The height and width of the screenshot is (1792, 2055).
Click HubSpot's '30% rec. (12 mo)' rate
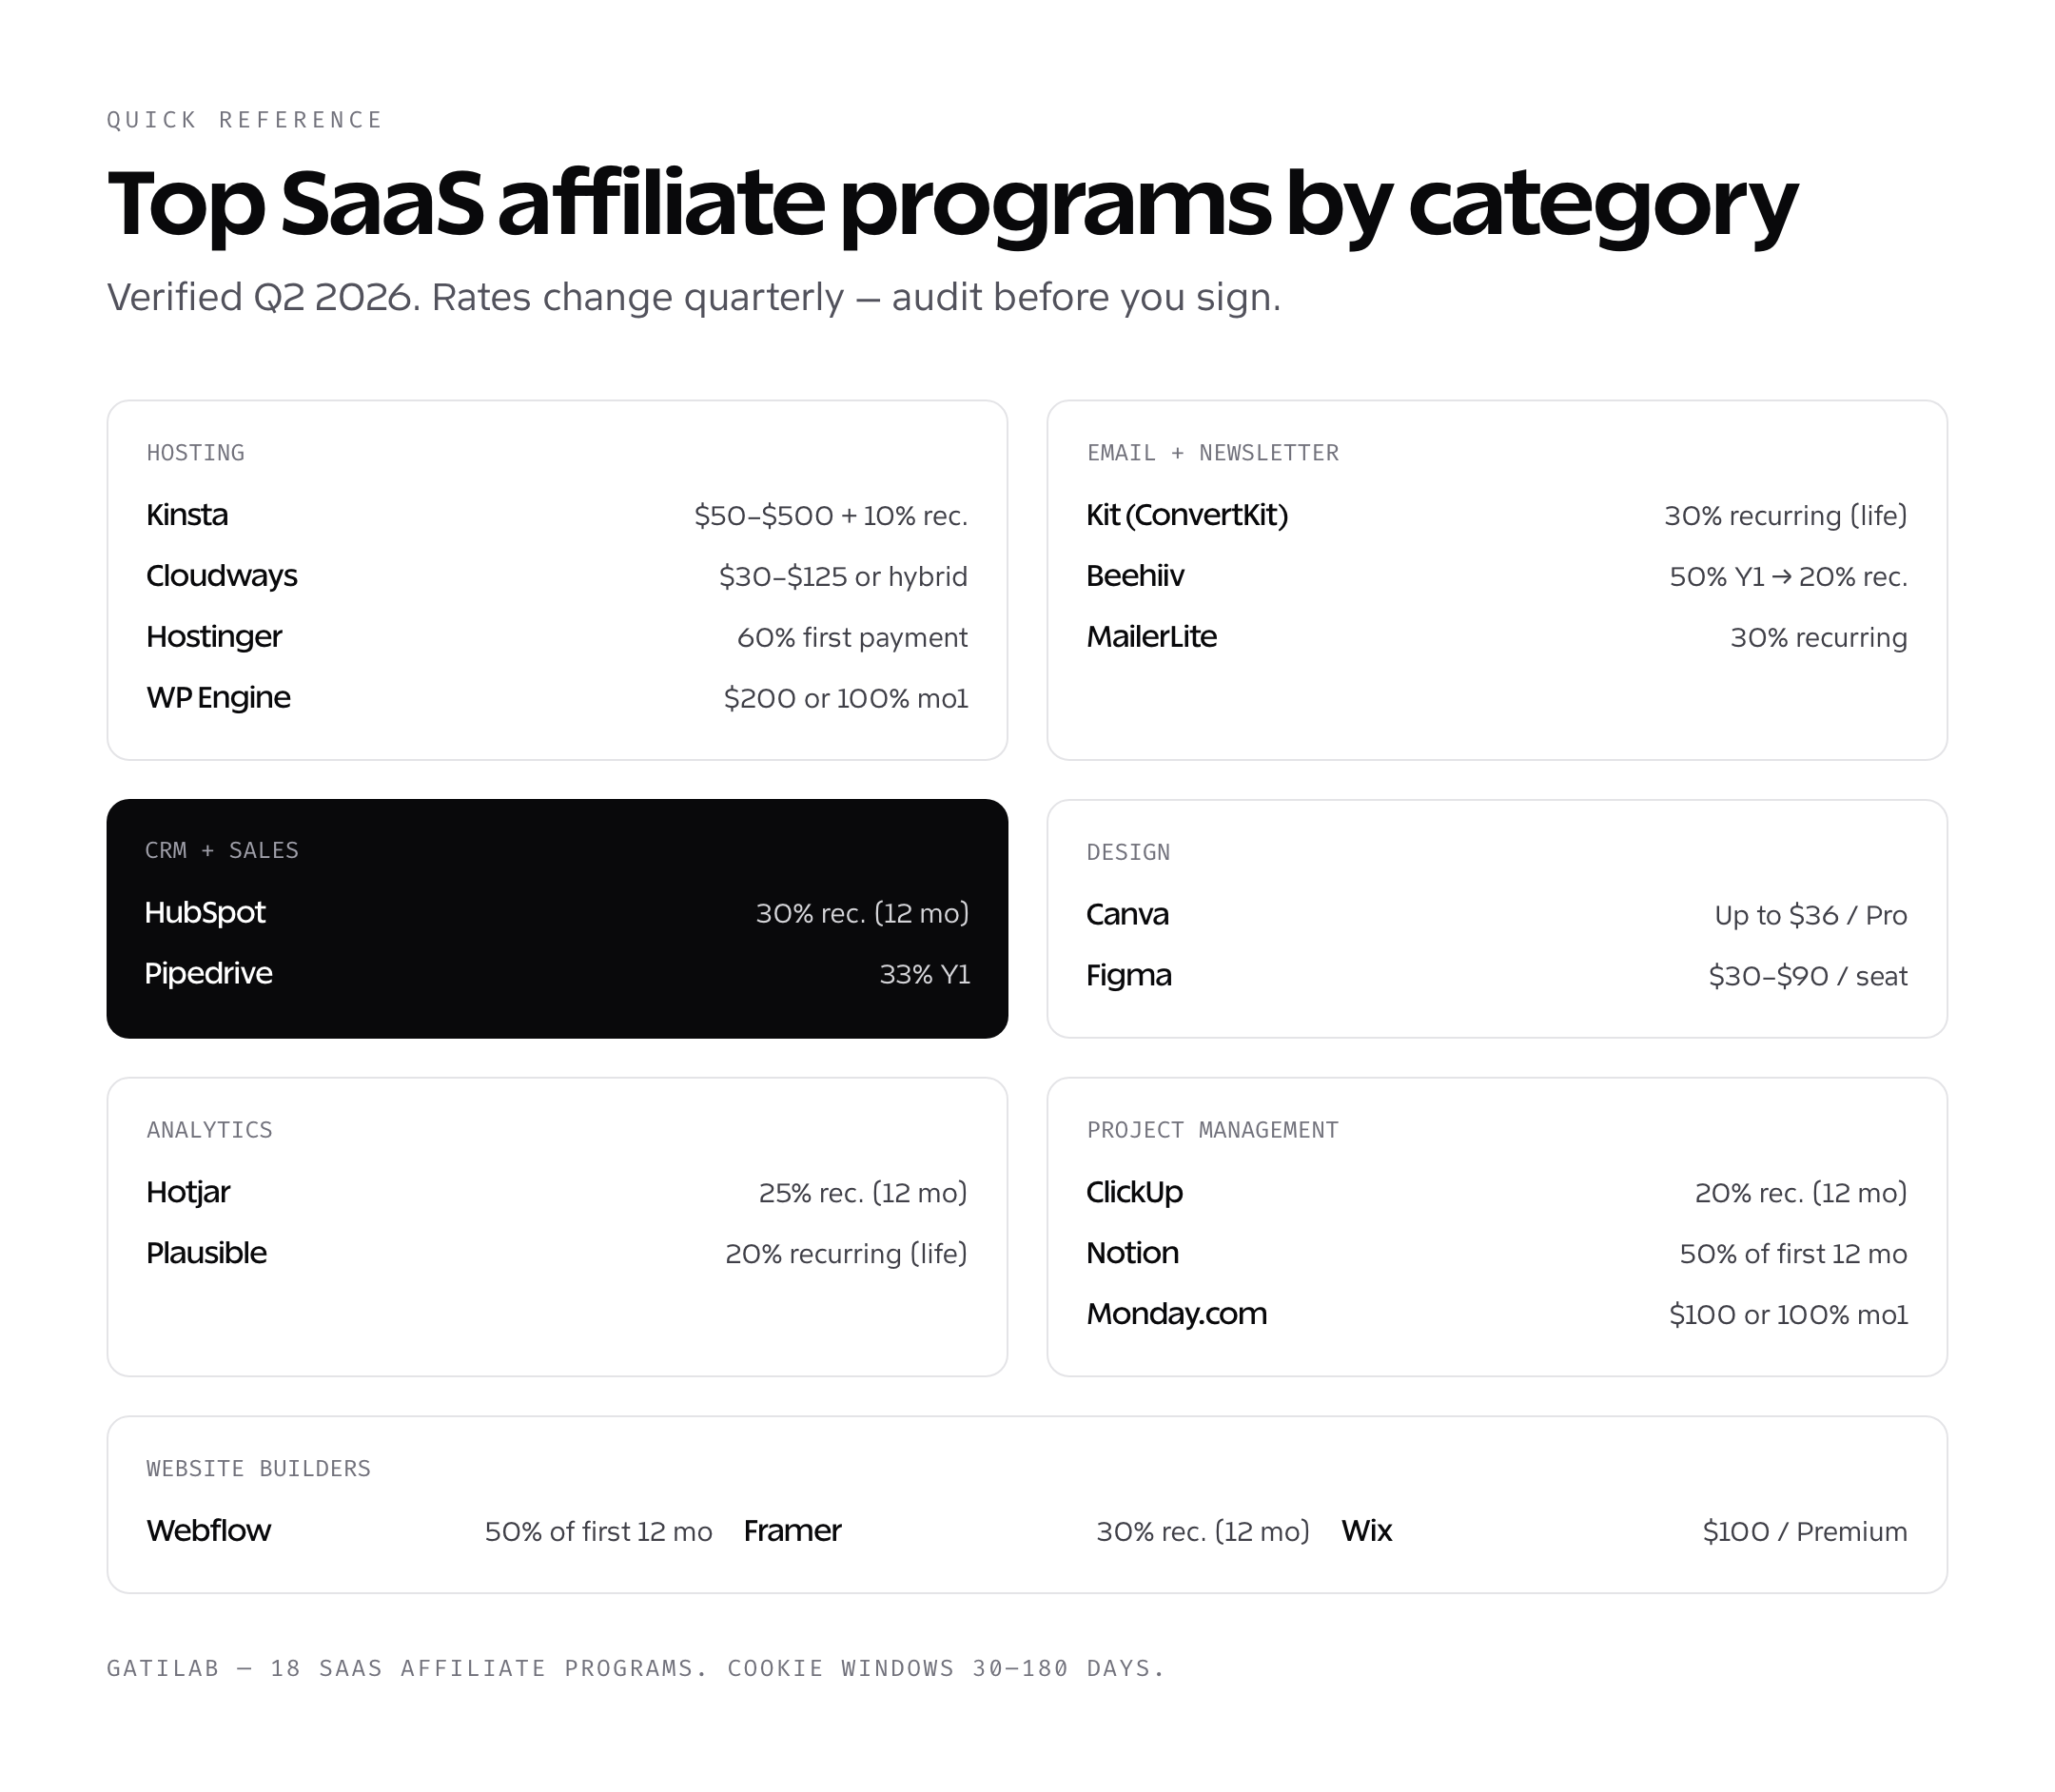pyautogui.click(x=862, y=914)
